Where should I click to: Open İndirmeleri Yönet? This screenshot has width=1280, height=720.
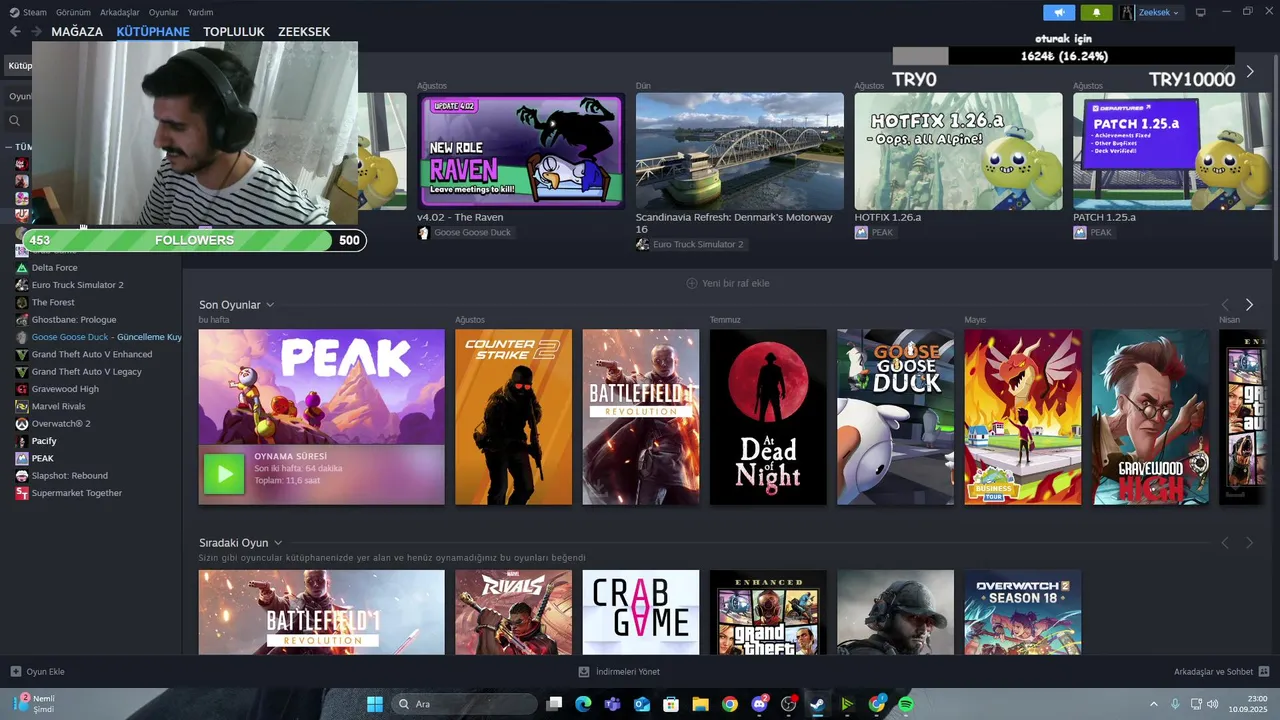[619, 672]
